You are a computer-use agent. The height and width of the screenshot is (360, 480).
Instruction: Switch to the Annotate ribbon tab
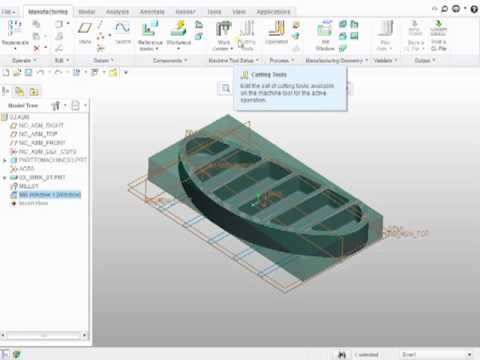click(x=152, y=12)
